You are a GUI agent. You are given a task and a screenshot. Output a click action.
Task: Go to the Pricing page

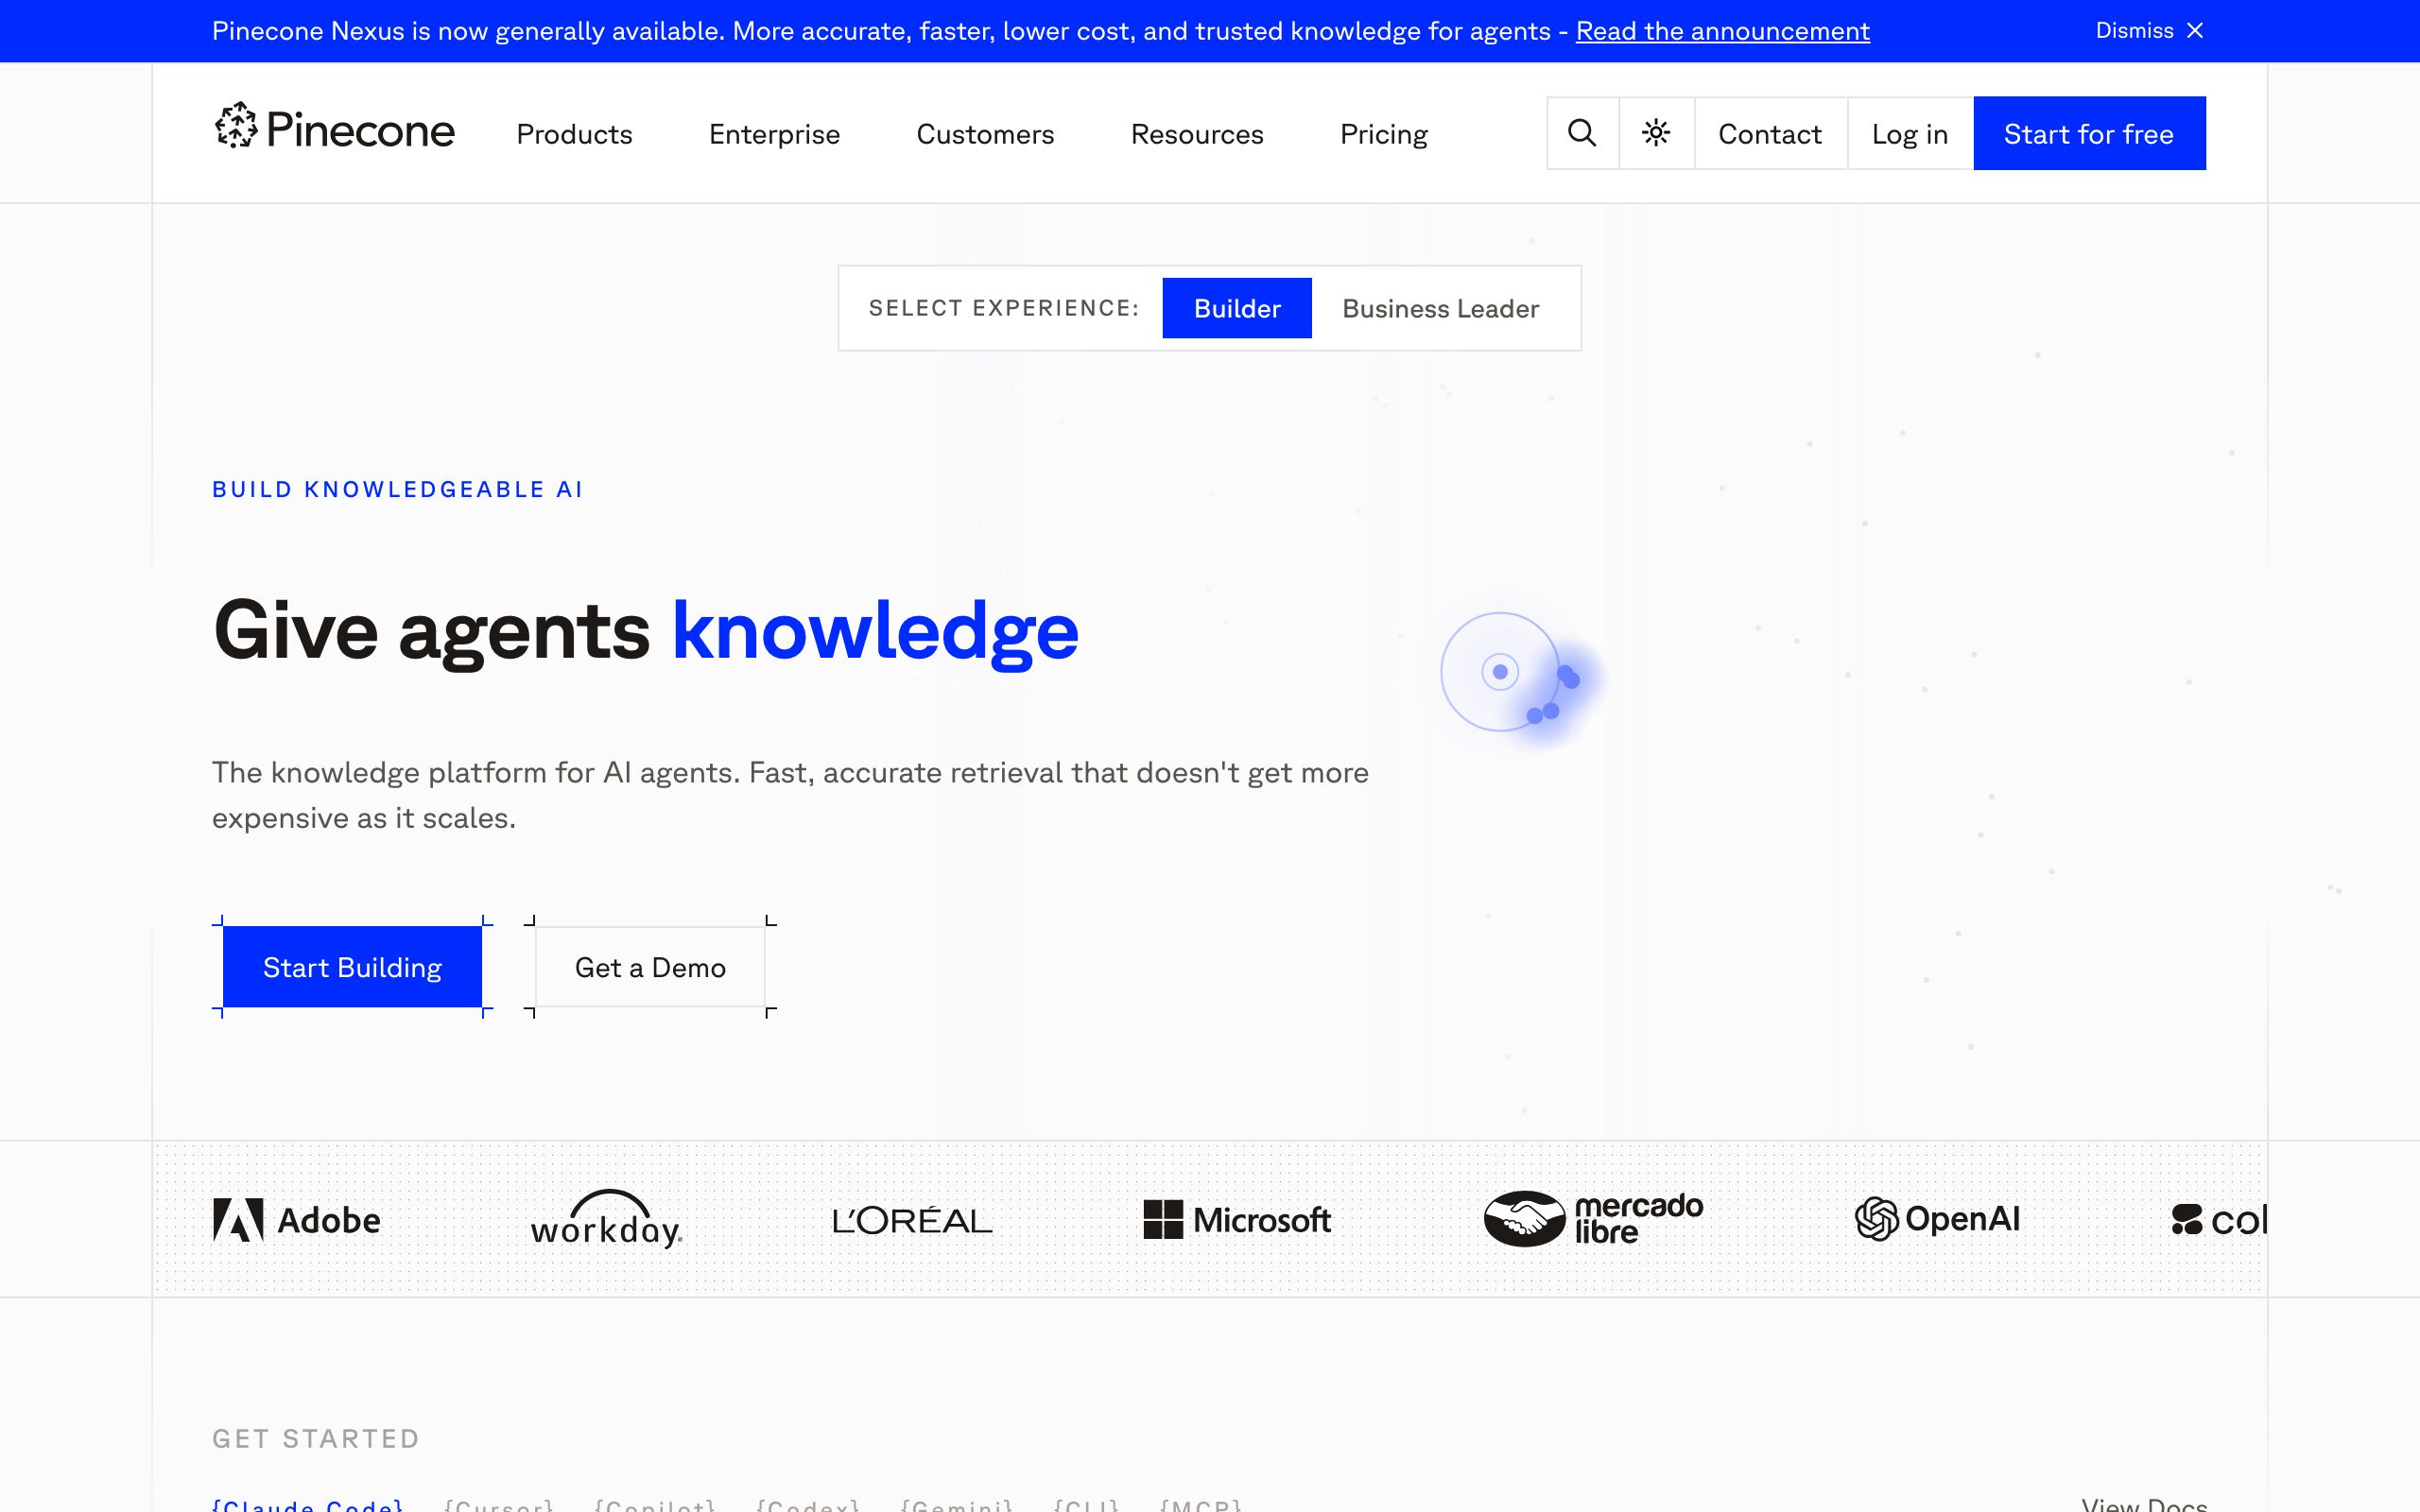click(1383, 134)
